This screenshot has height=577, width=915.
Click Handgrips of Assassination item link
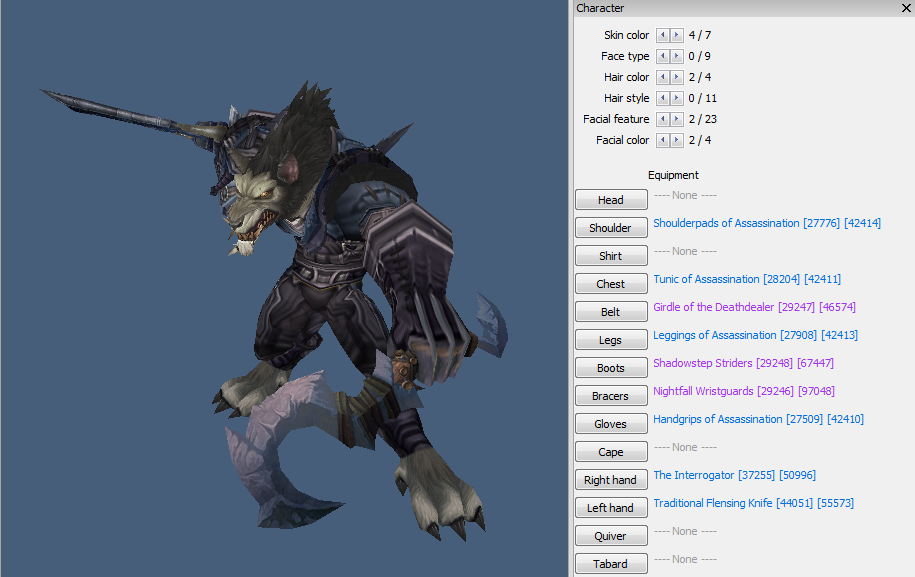coord(758,419)
